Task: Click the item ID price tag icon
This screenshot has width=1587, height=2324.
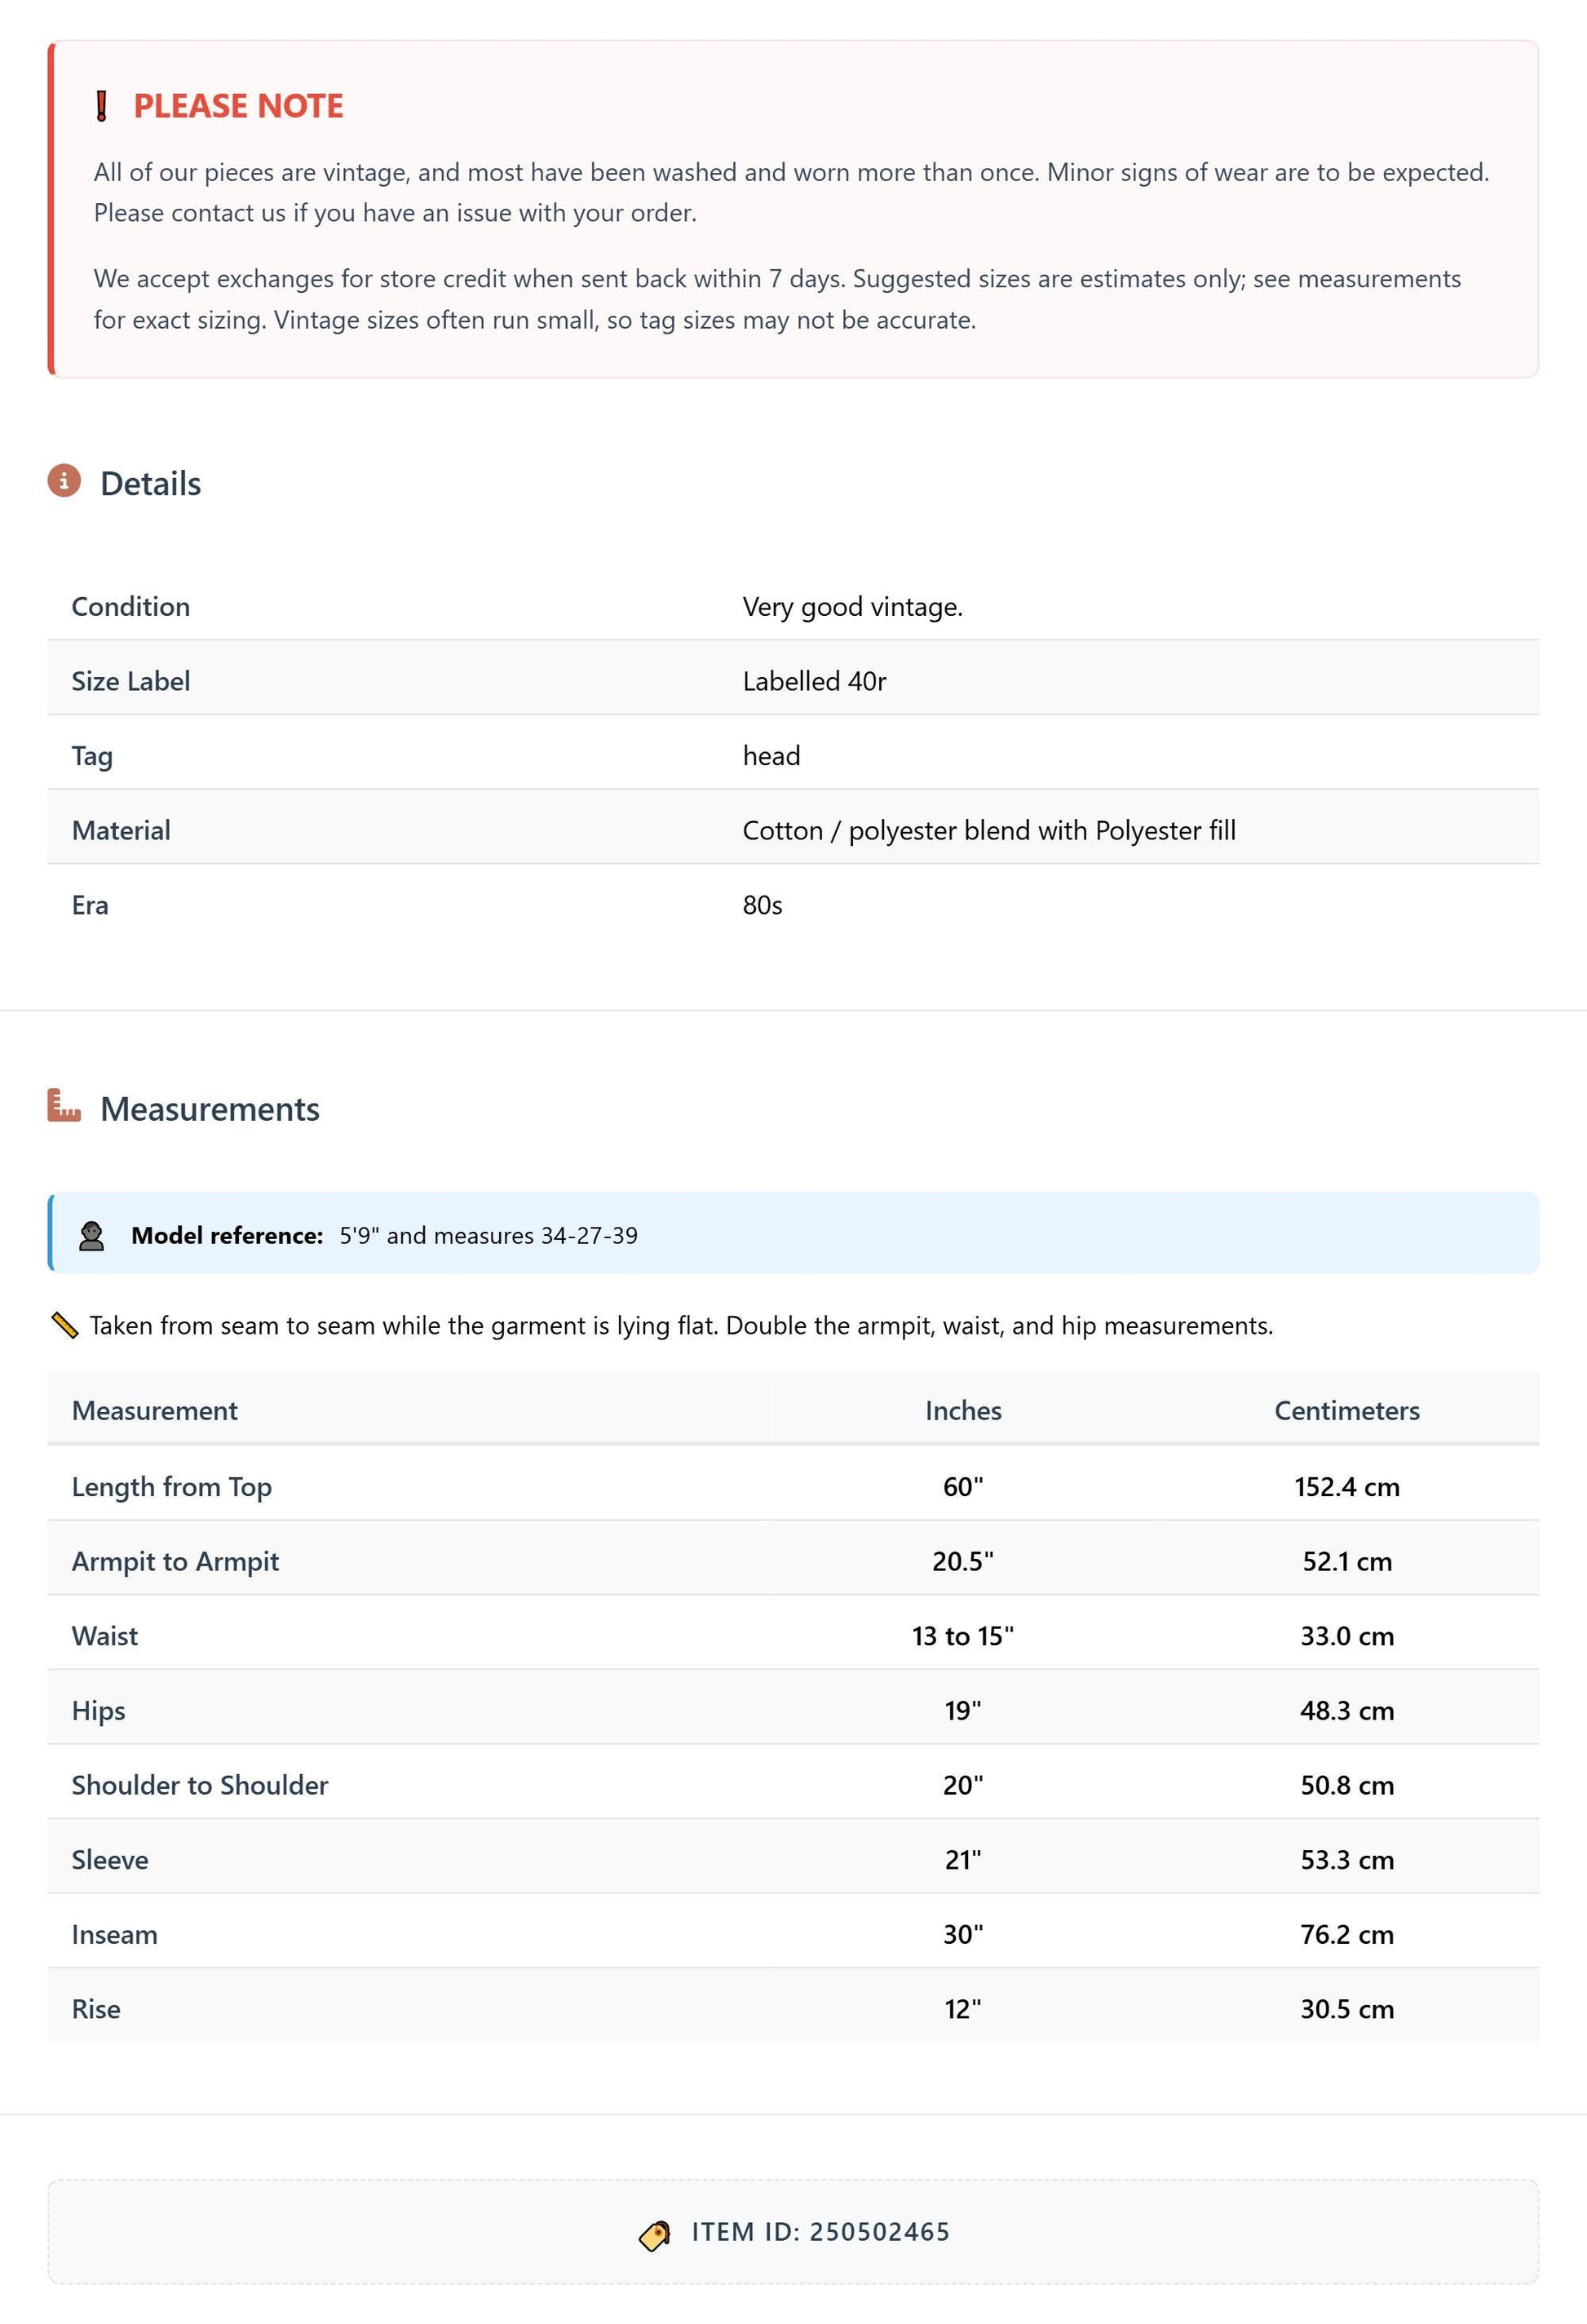Action: pyautogui.click(x=655, y=2236)
